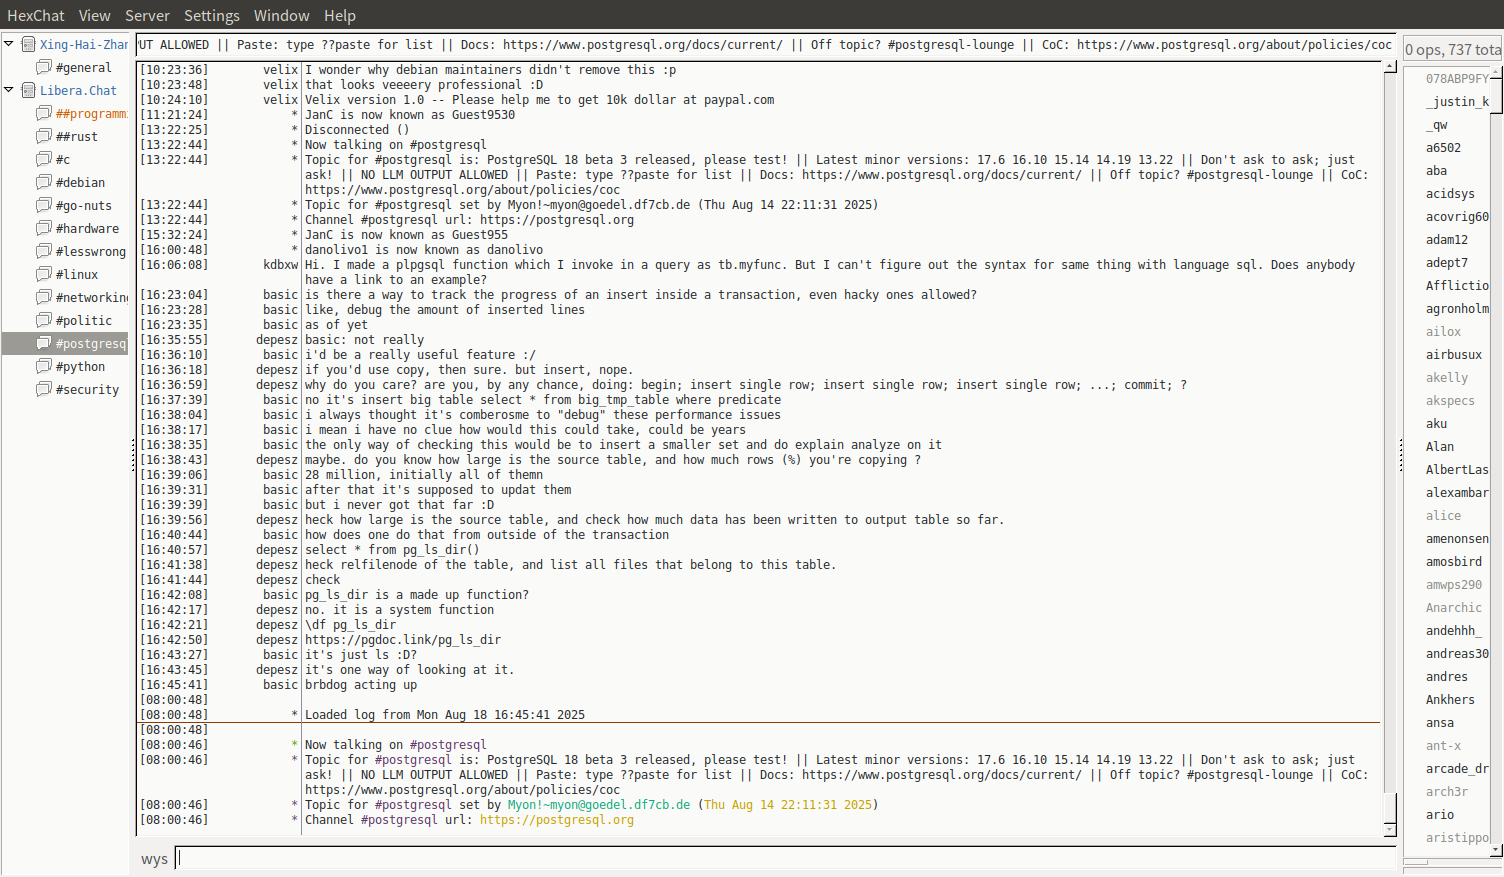Click 'Loaded log from Mon Aug 18' line
1504x877 pixels.
[x=445, y=715]
